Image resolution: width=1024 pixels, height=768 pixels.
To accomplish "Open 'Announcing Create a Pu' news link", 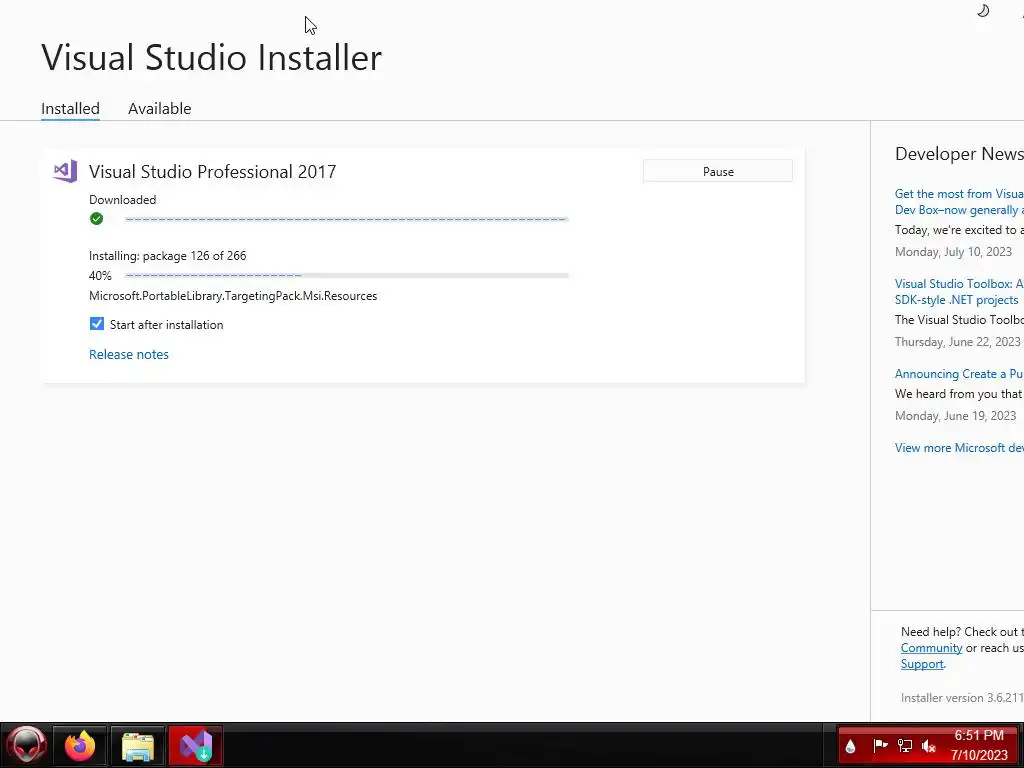I will pyautogui.click(x=959, y=374).
